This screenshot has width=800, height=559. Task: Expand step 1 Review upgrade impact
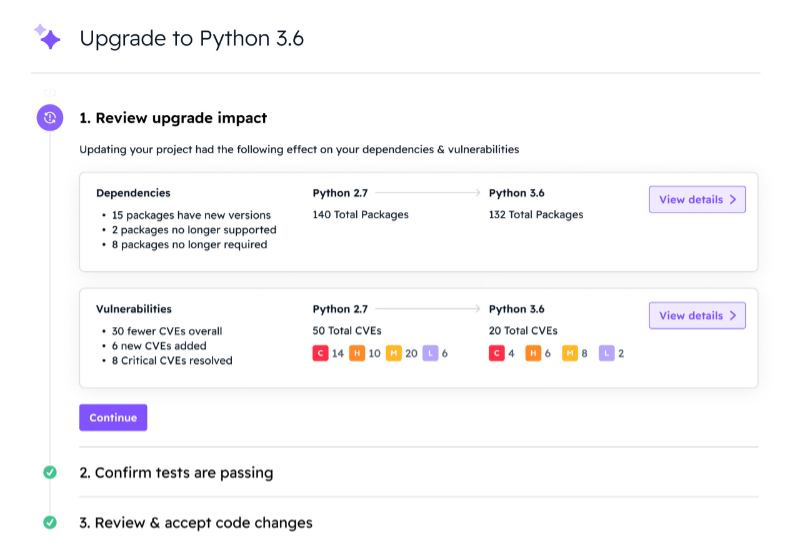pyautogui.click(x=173, y=118)
